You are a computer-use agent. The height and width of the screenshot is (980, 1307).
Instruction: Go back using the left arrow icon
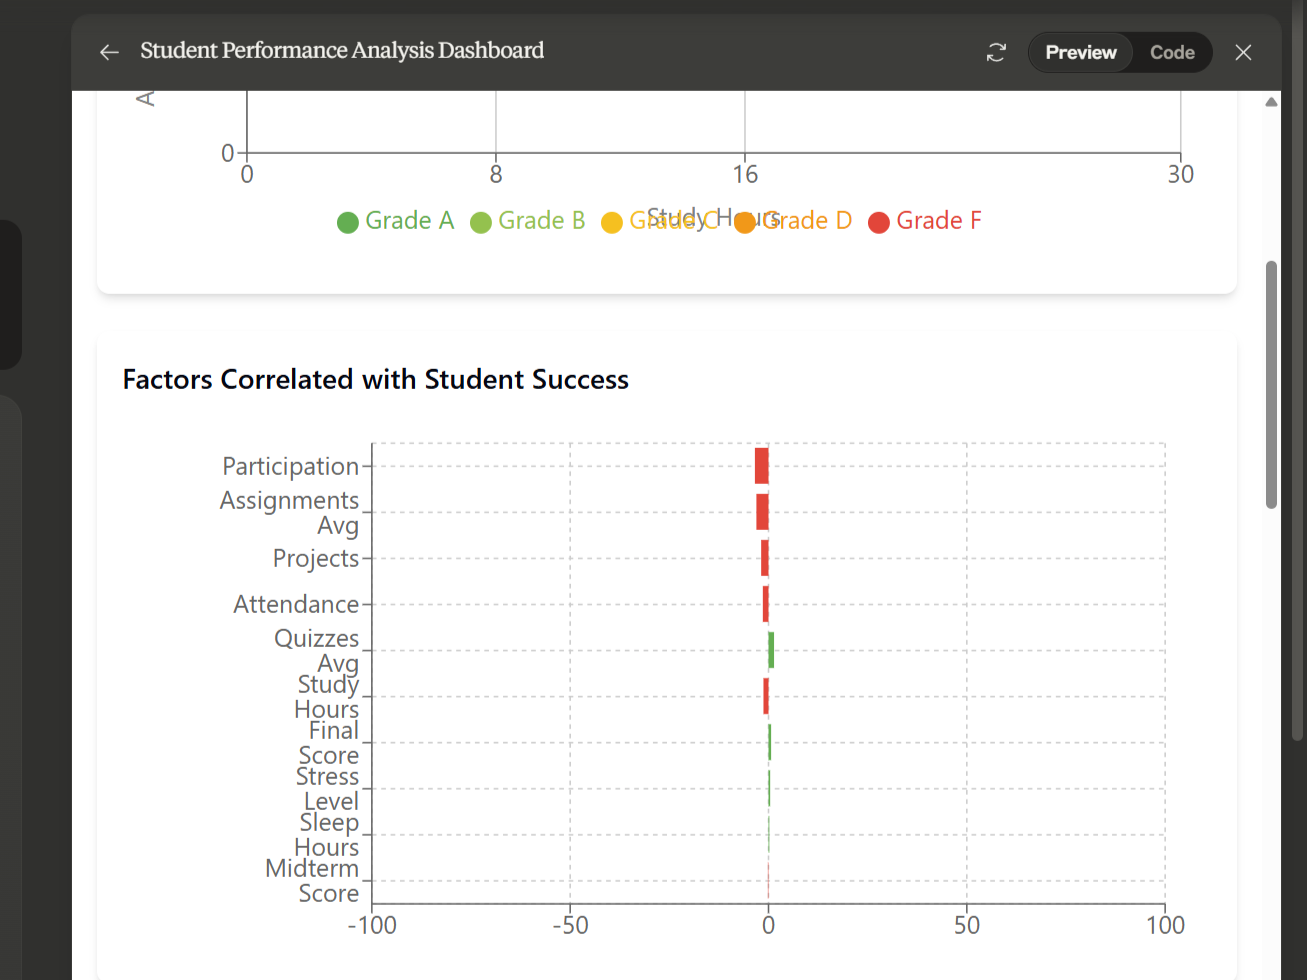click(x=109, y=52)
